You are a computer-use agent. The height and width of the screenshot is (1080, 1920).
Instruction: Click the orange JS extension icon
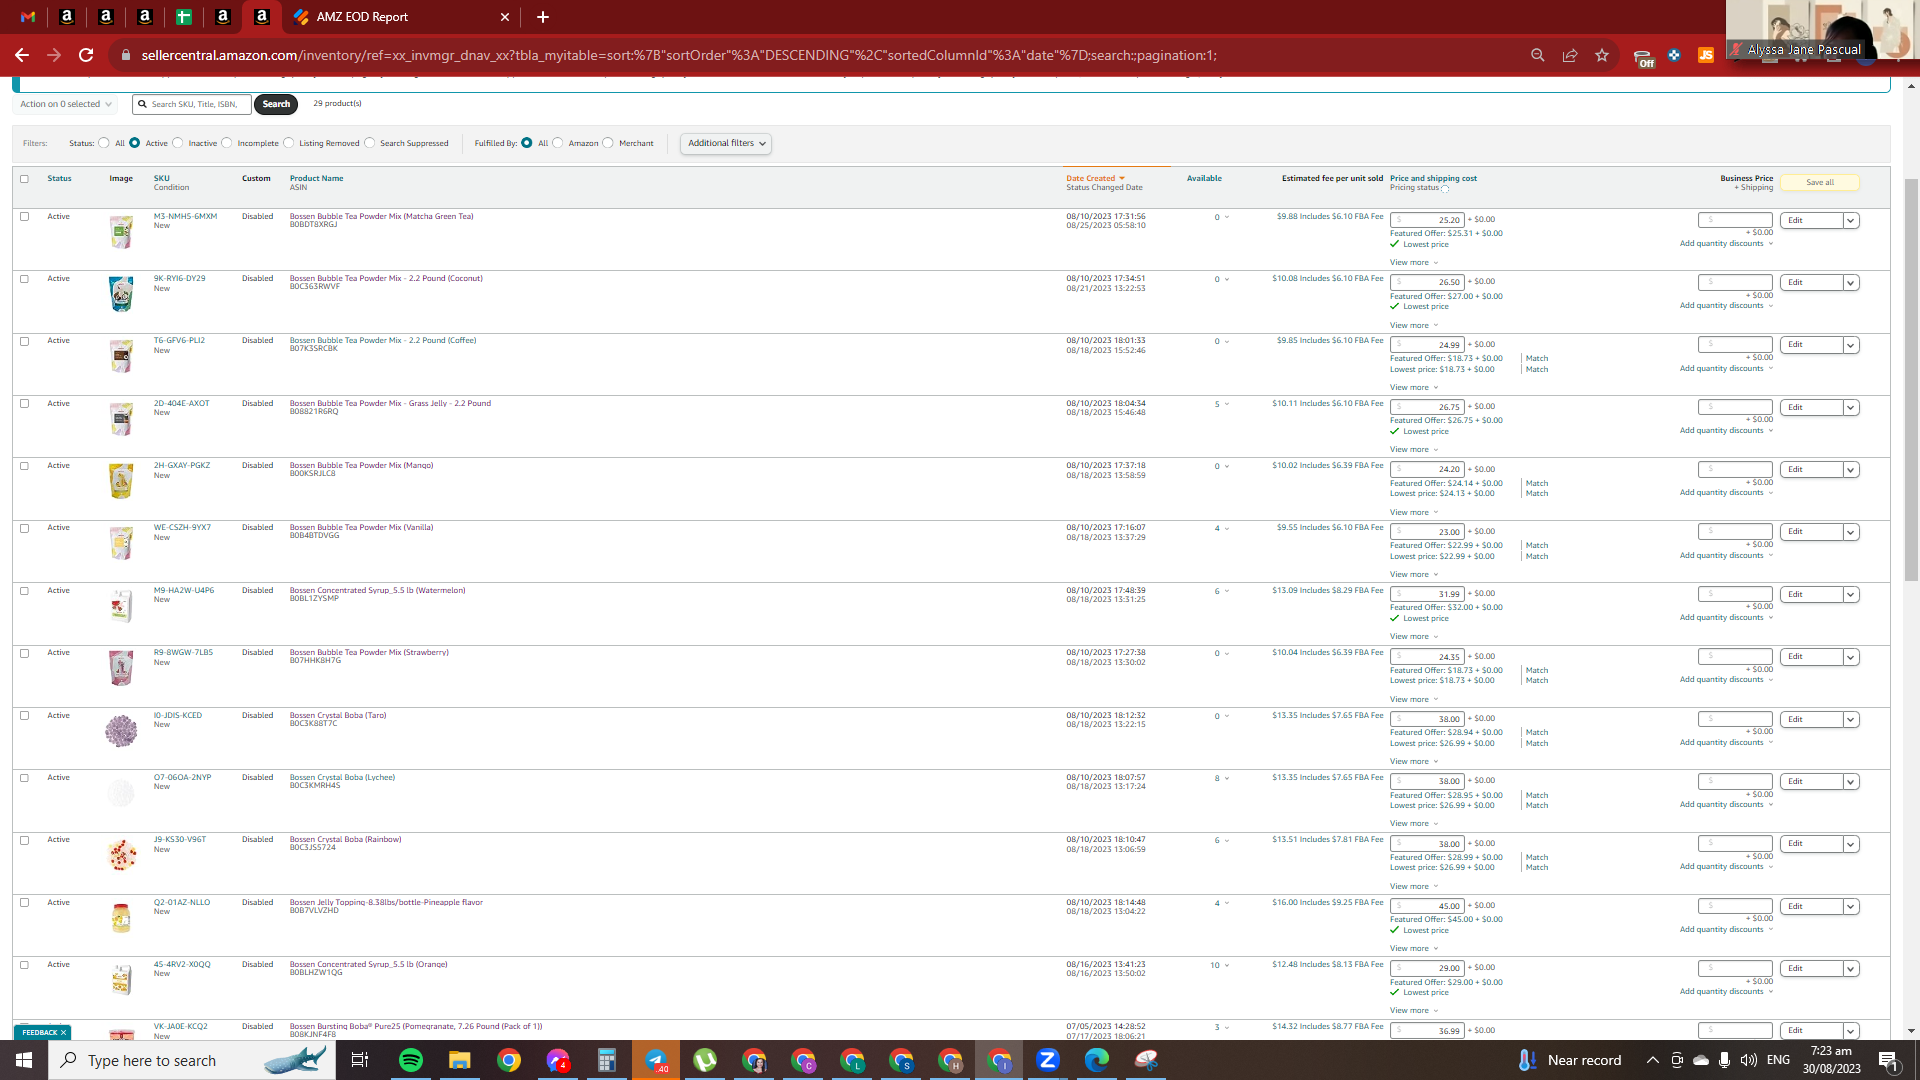[x=1706, y=55]
